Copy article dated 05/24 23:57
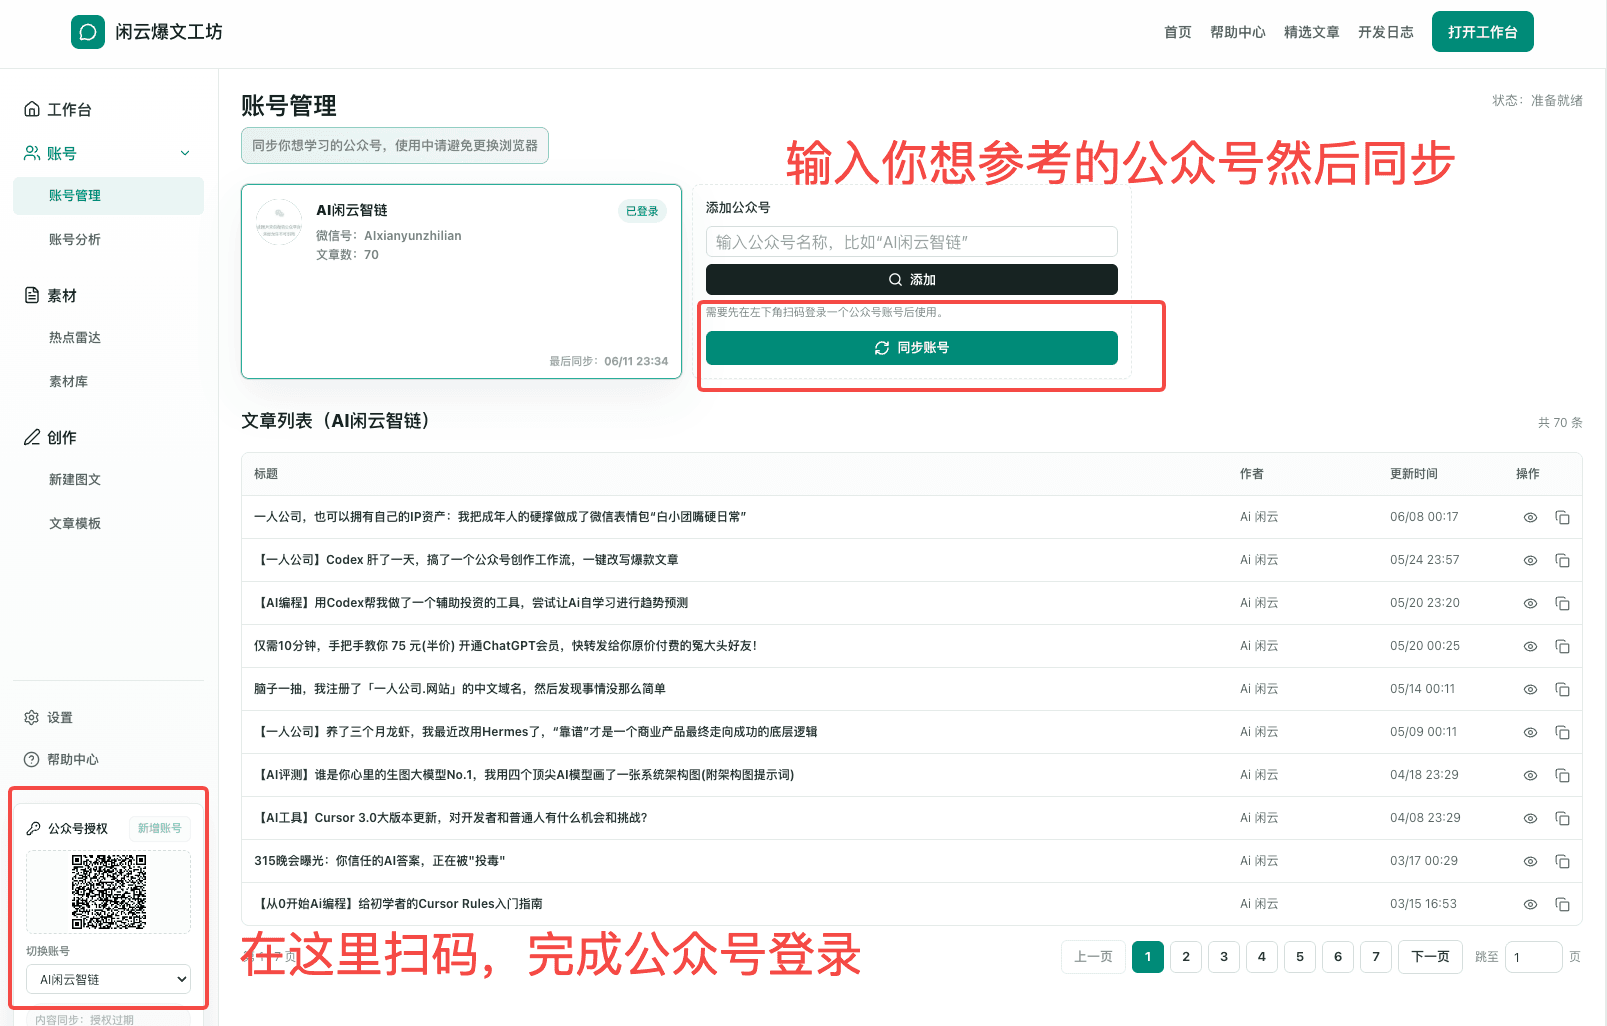Image resolution: width=1607 pixels, height=1026 pixels. tap(1562, 561)
